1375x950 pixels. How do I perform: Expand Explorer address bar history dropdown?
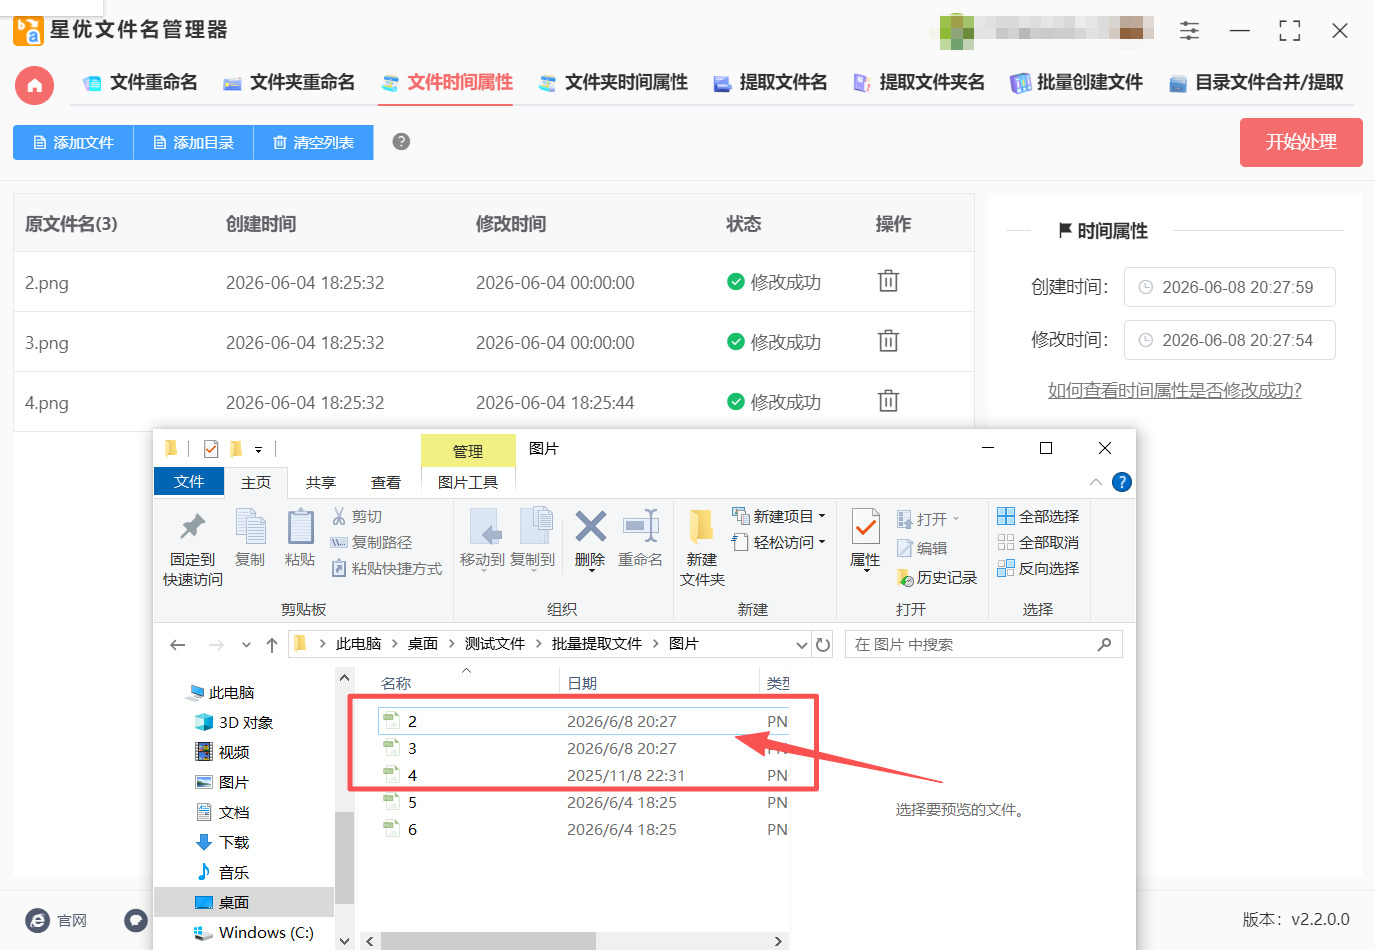(x=801, y=645)
